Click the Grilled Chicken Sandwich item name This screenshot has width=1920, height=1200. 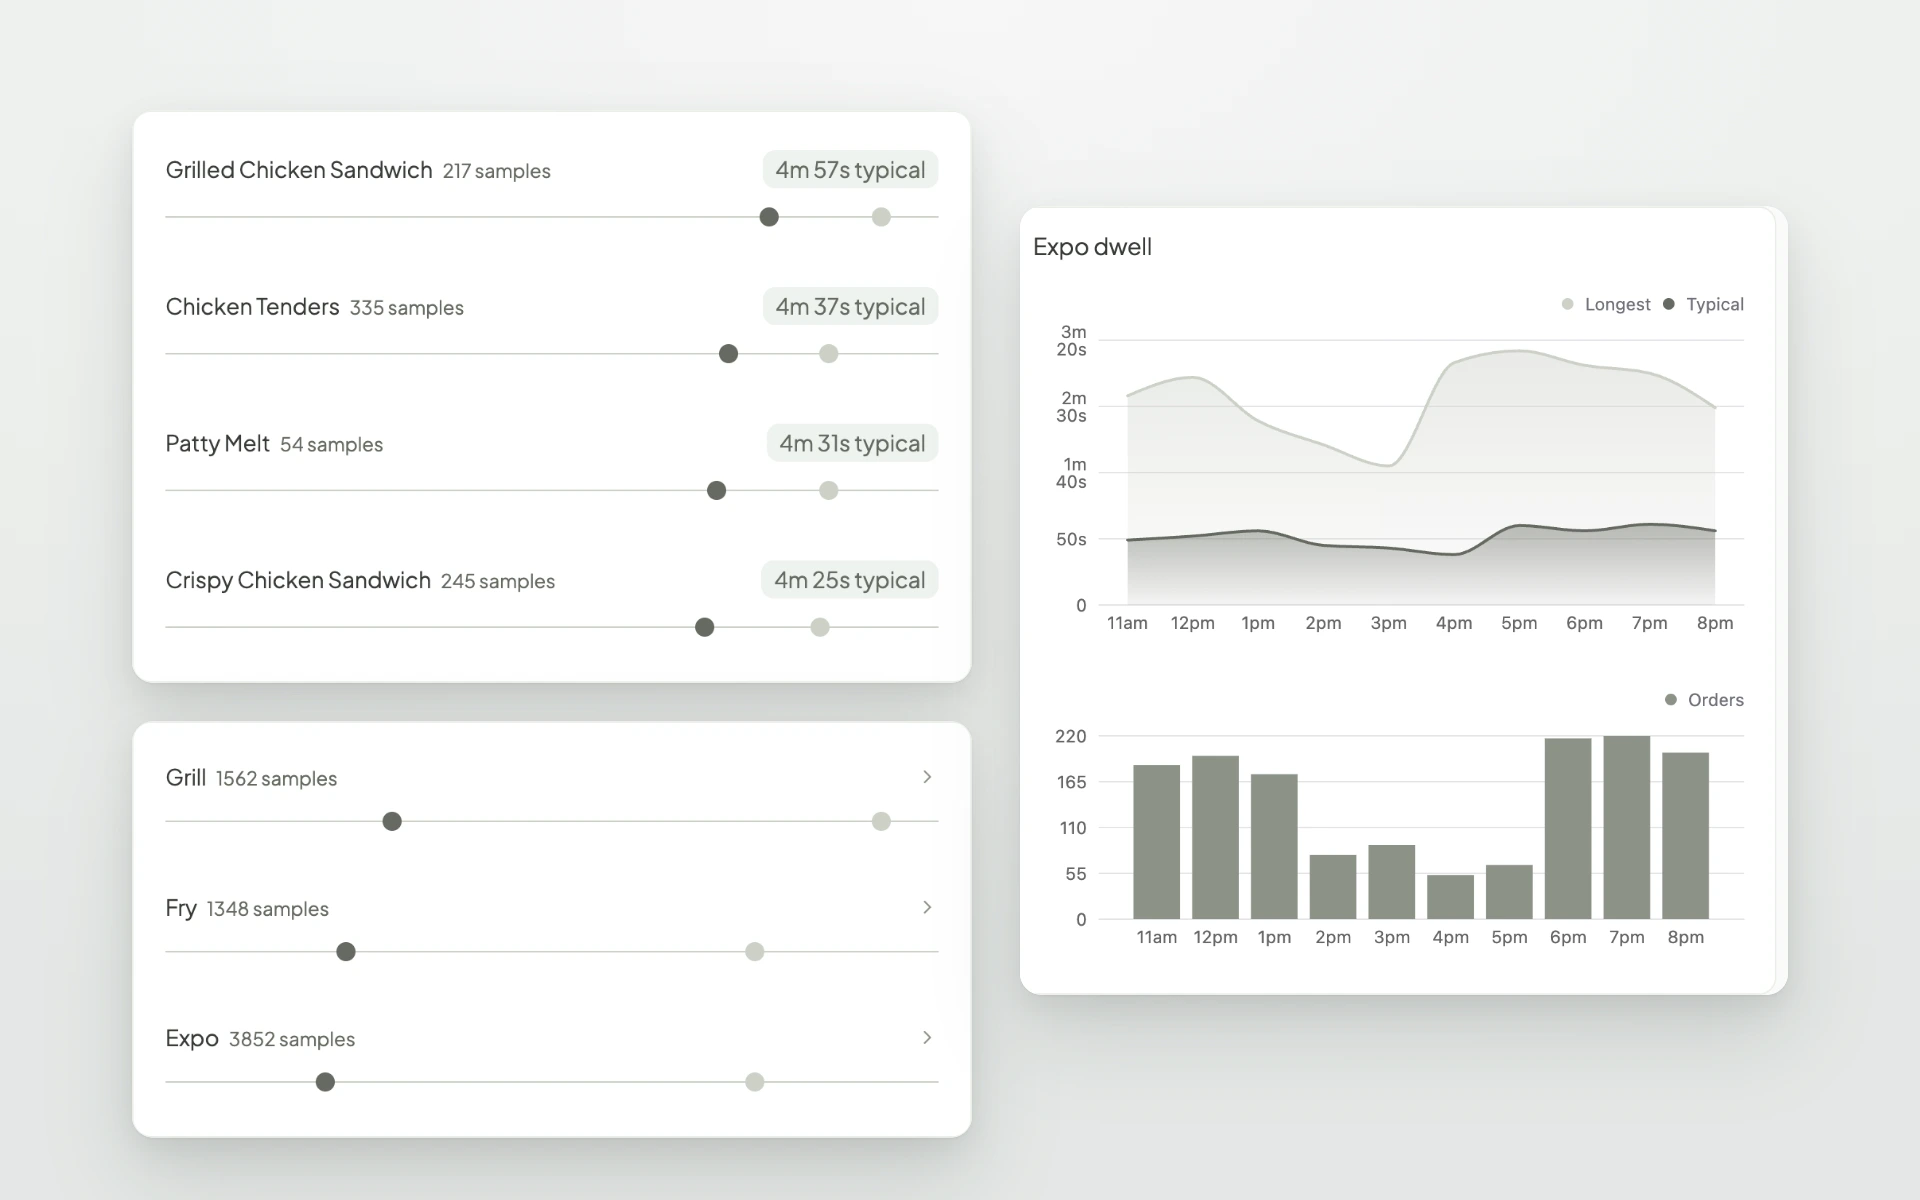pos(299,170)
